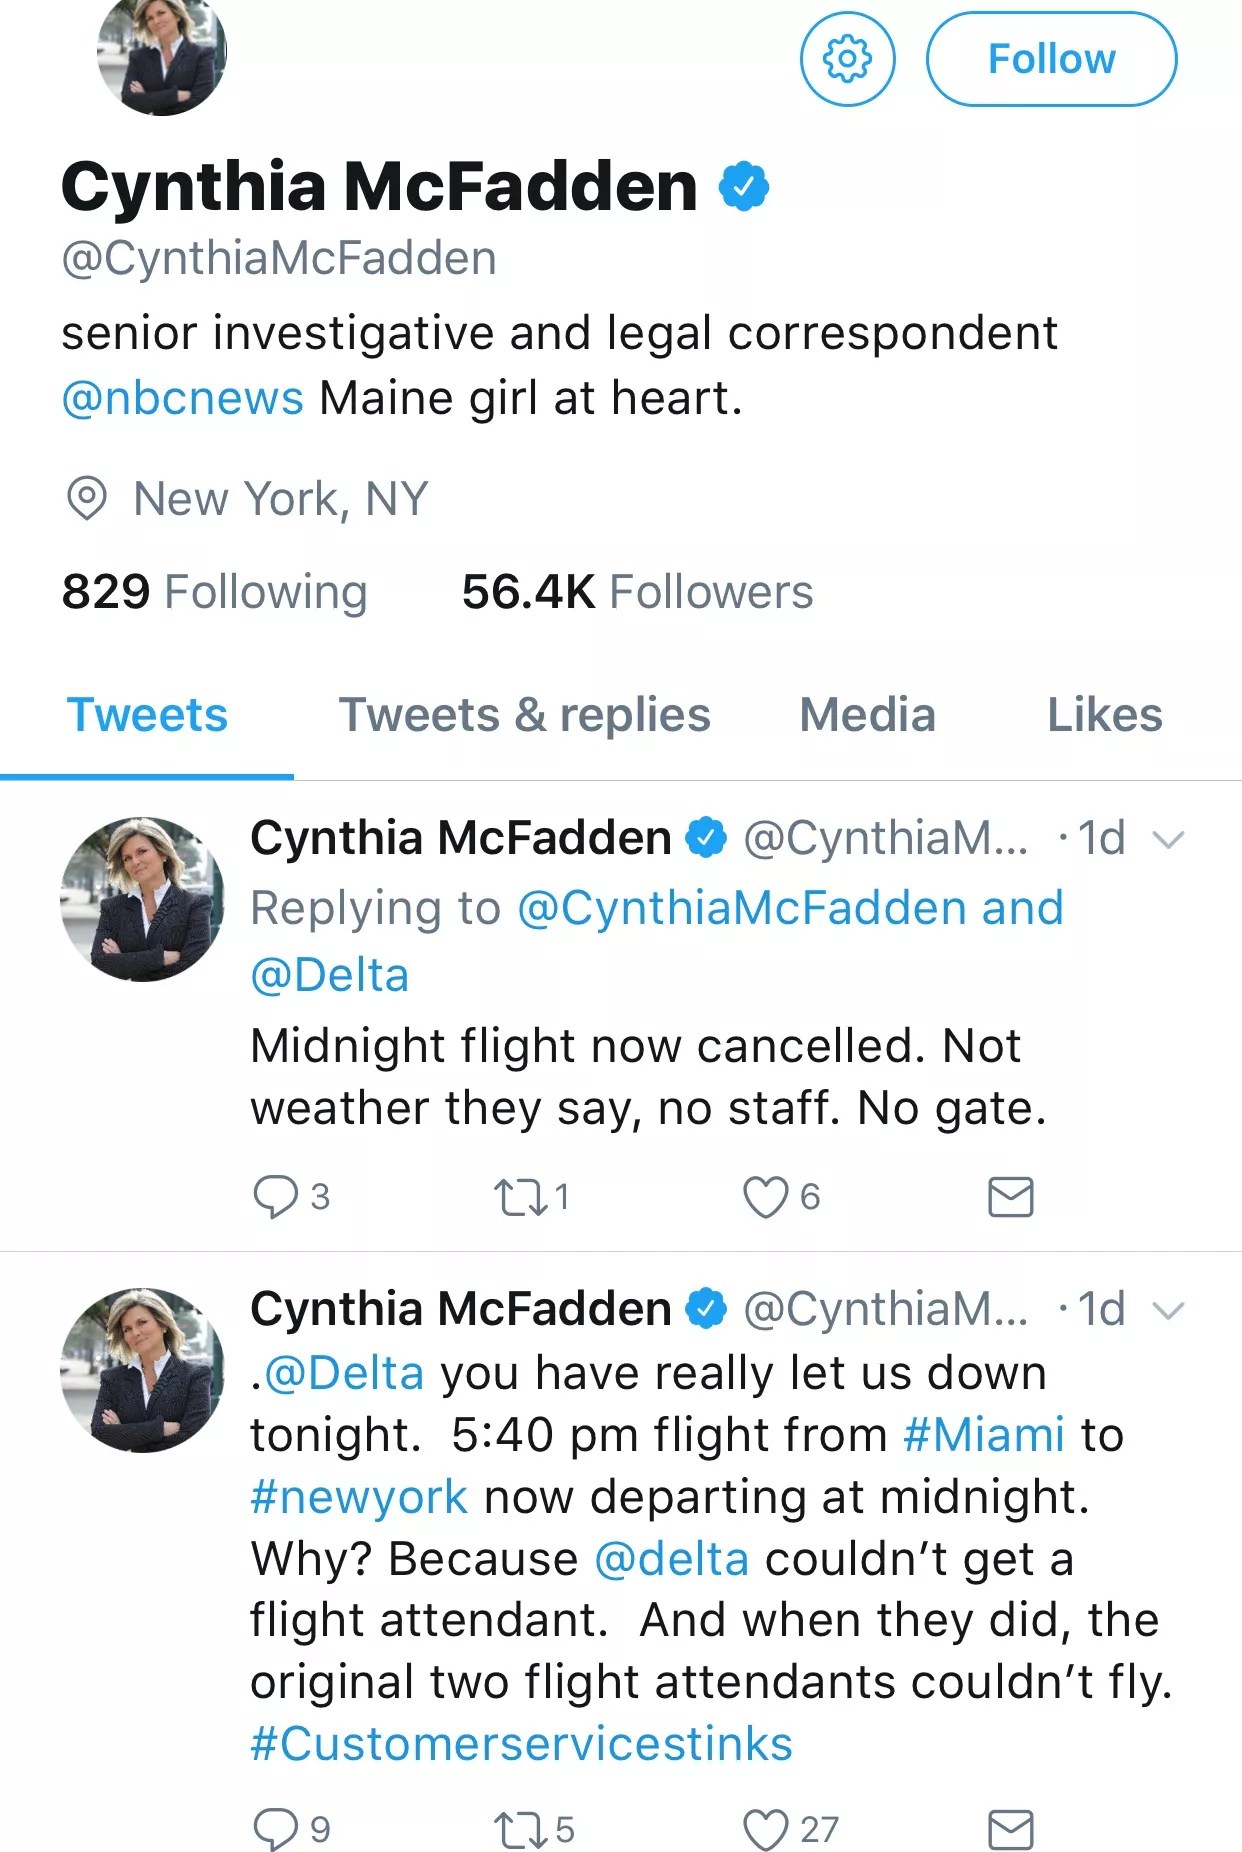This screenshot has width=1242, height=1852.
Task: Open the @nbcnews link in bio
Action: pyautogui.click(x=182, y=398)
